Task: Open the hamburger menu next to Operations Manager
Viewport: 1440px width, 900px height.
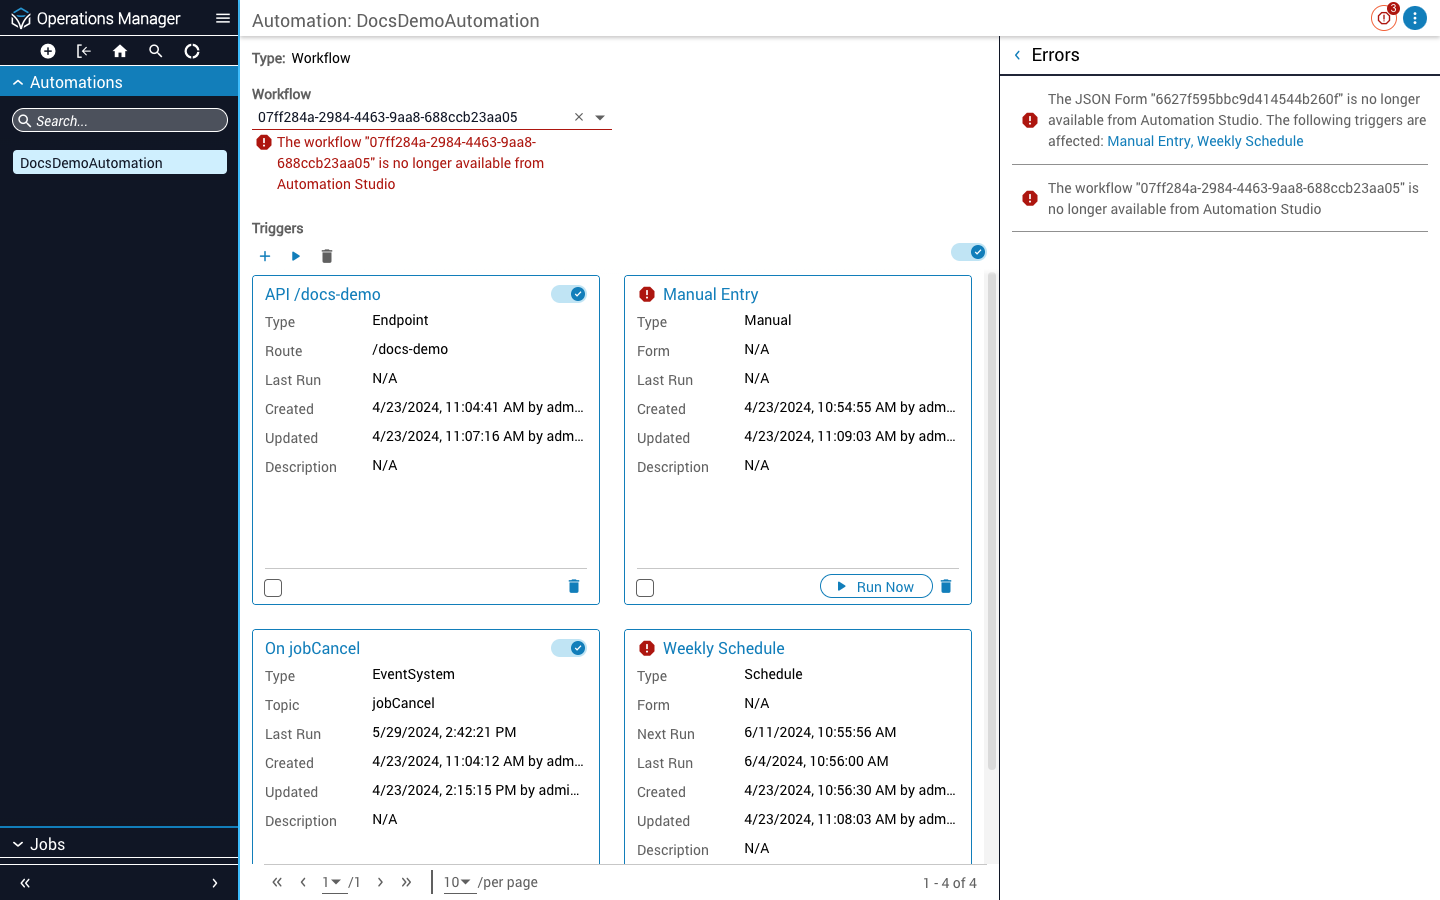Action: tap(223, 18)
